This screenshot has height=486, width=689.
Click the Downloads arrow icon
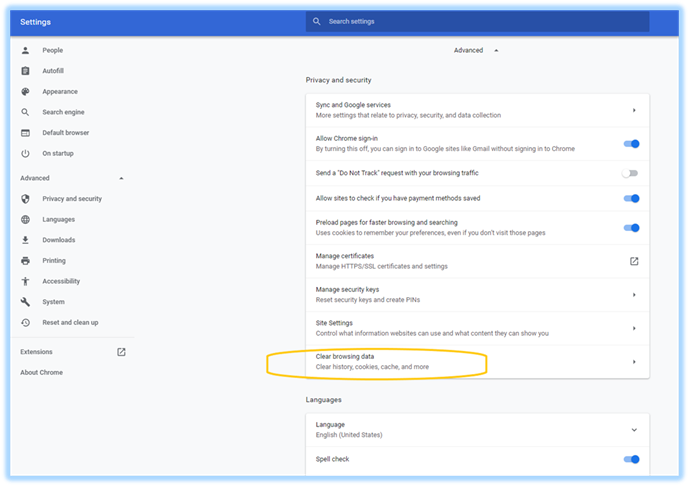[25, 240]
